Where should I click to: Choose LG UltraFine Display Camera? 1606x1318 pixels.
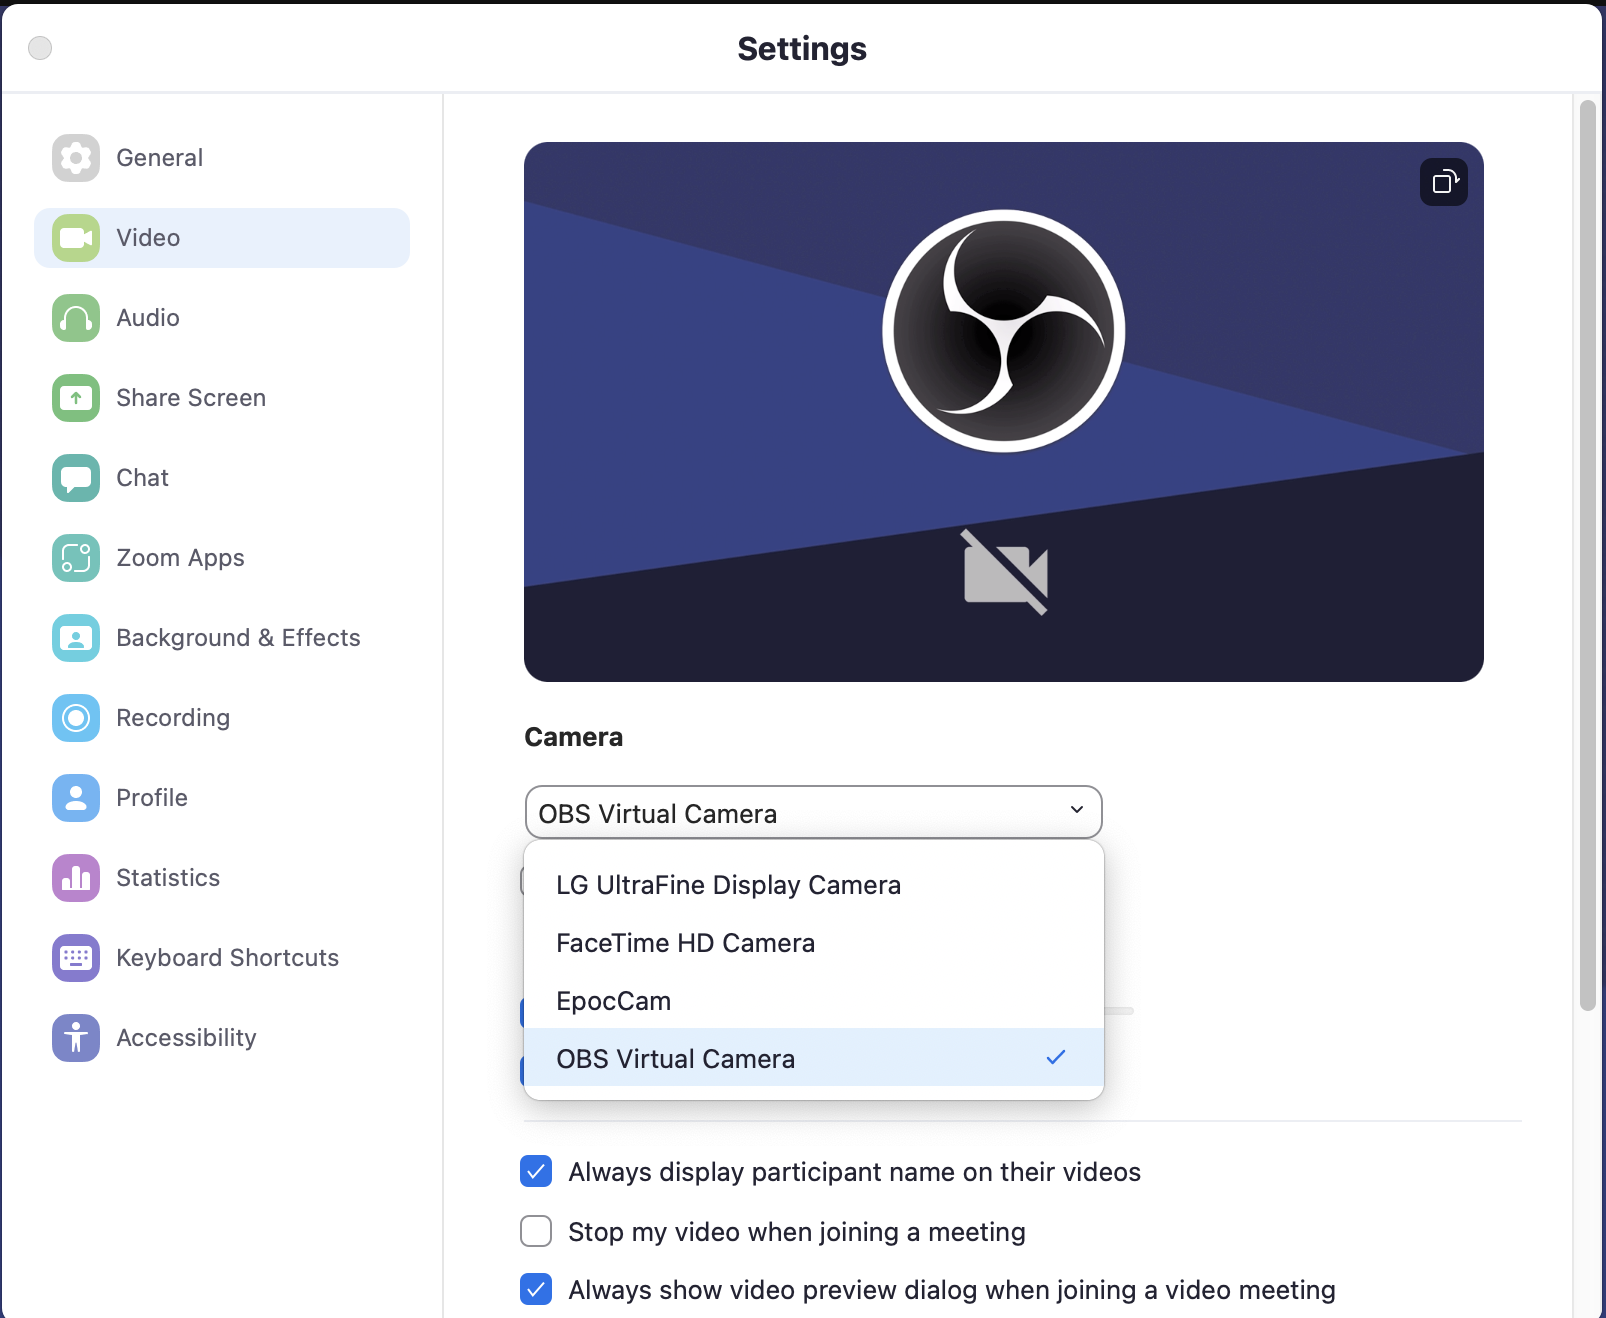tap(729, 884)
